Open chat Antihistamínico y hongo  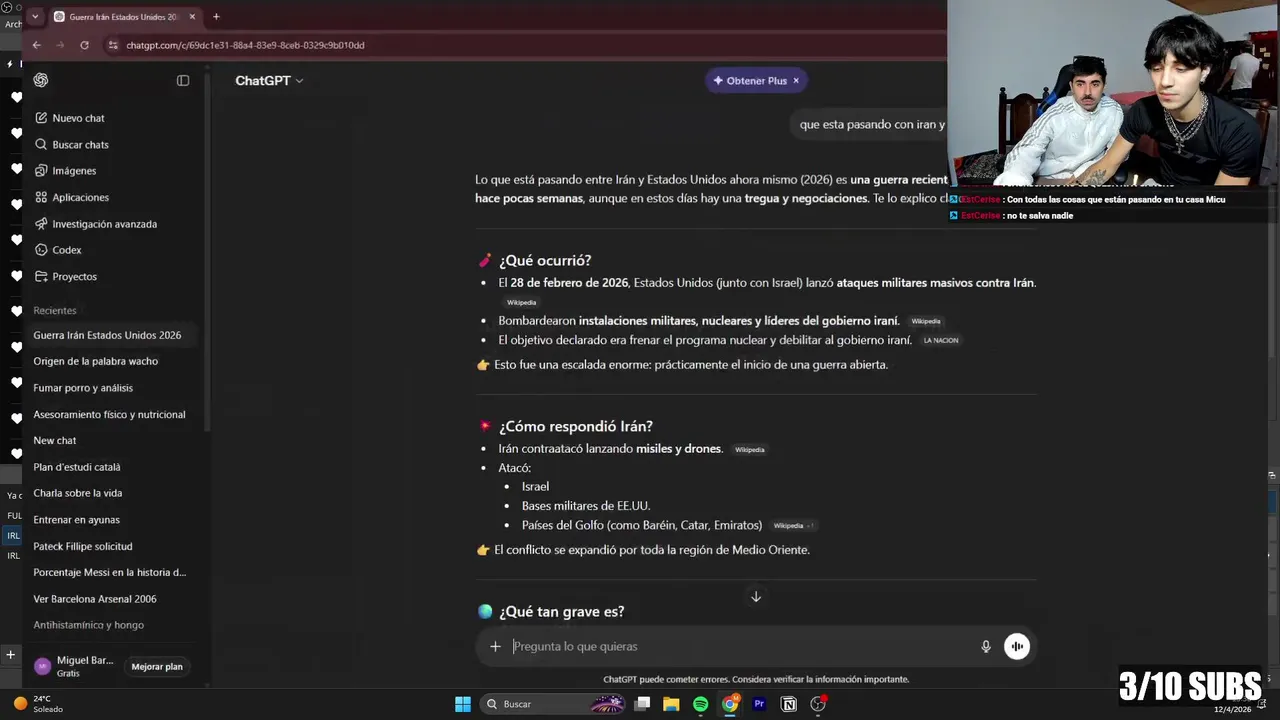89,625
